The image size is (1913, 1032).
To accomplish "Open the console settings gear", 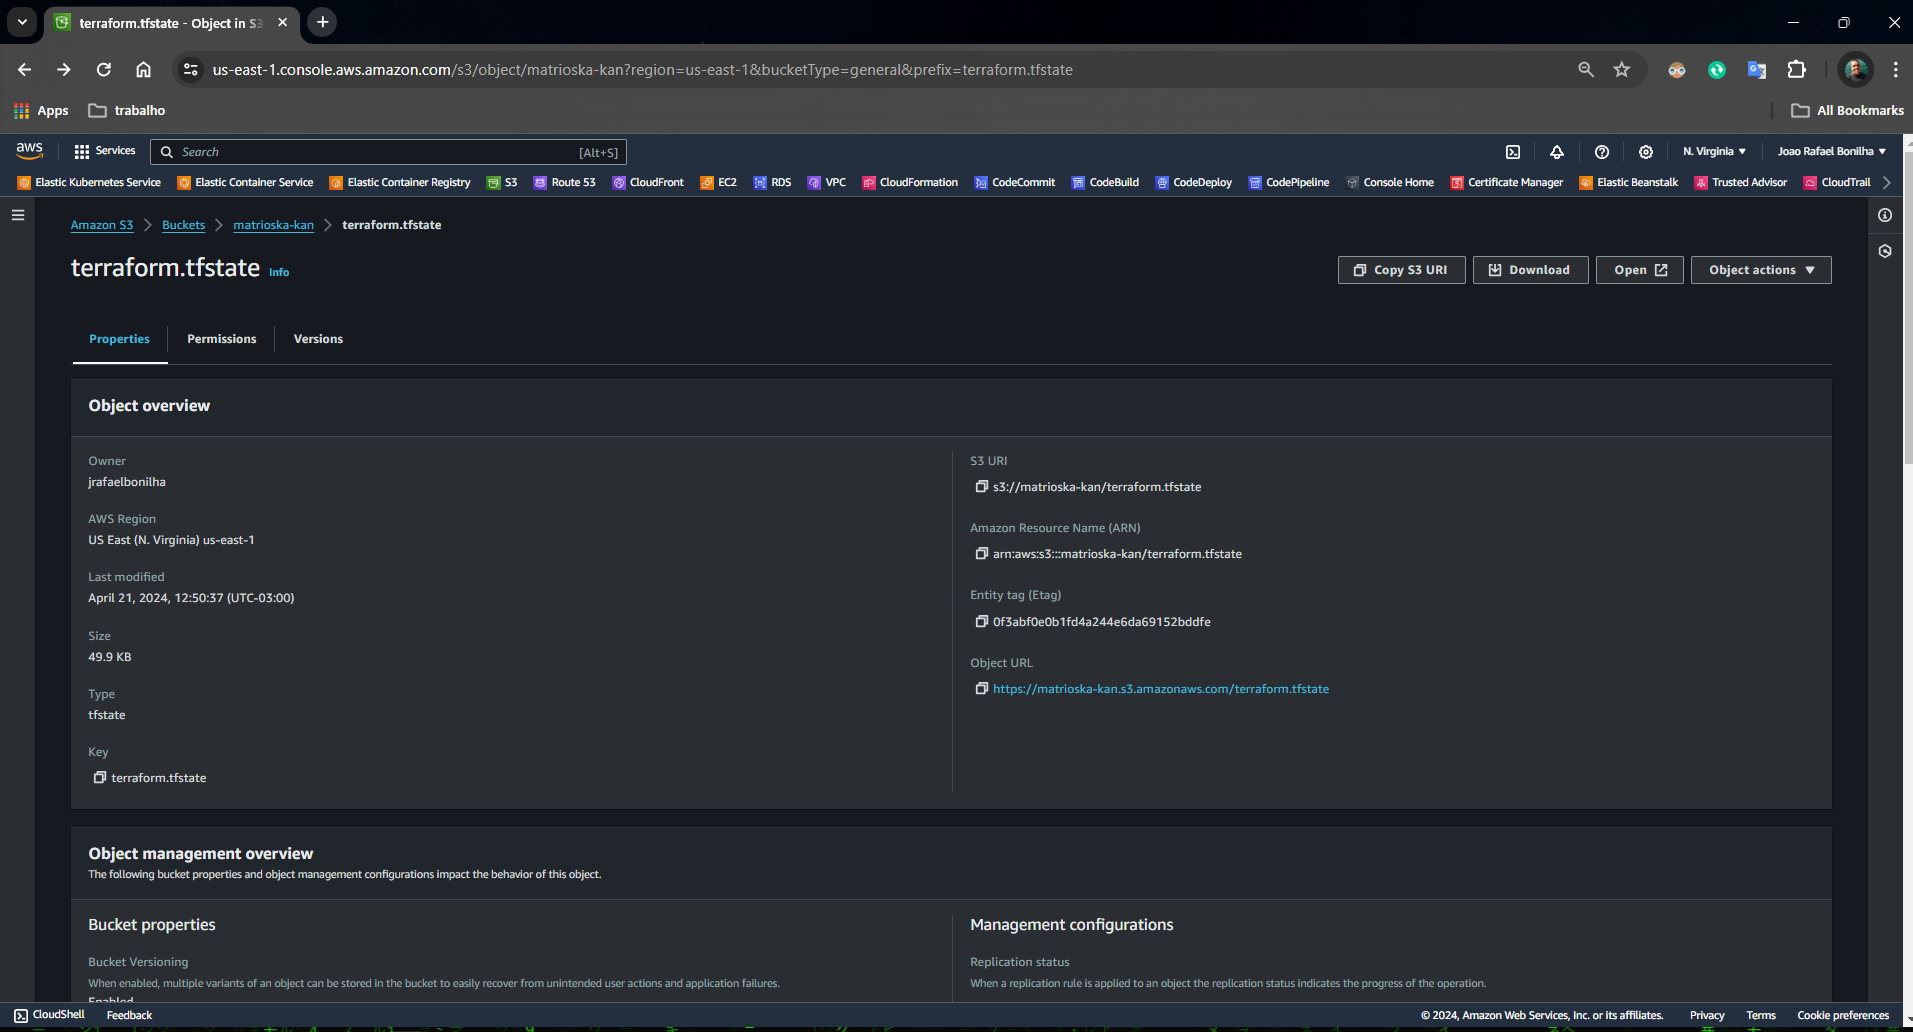I will coord(1646,152).
